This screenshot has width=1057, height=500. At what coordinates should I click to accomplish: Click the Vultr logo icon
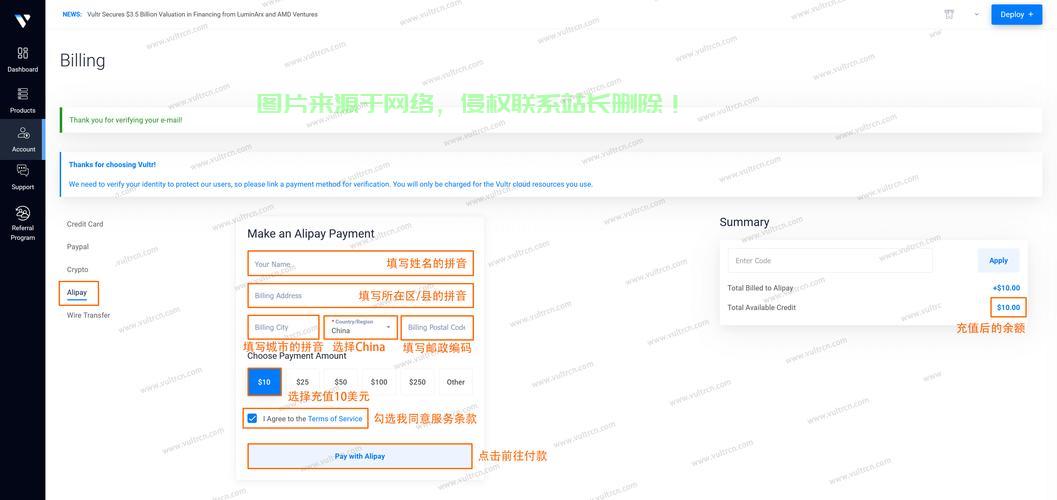pyautogui.click(x=22, y=21)
